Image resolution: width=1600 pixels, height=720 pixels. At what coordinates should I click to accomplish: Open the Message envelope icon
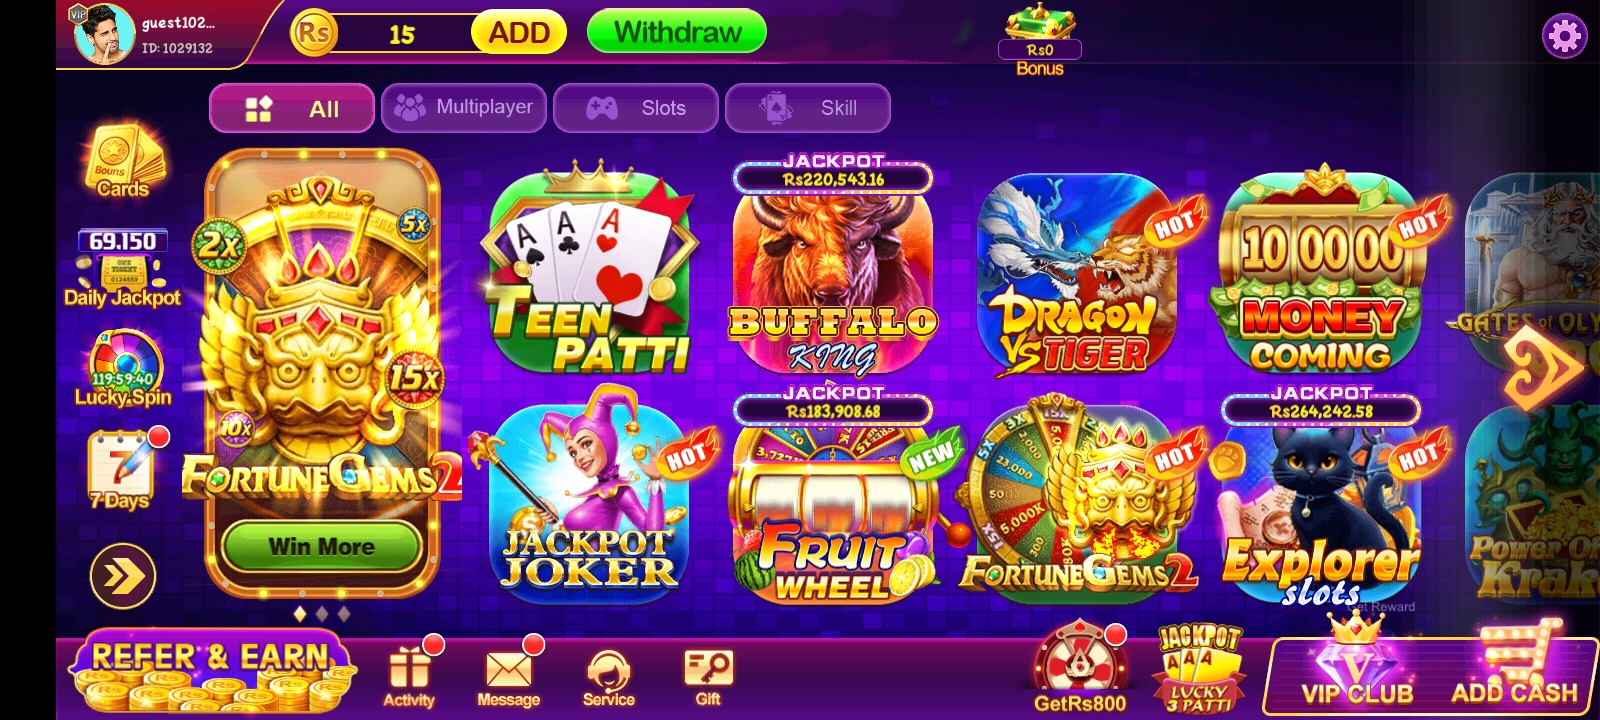point(509,674)
